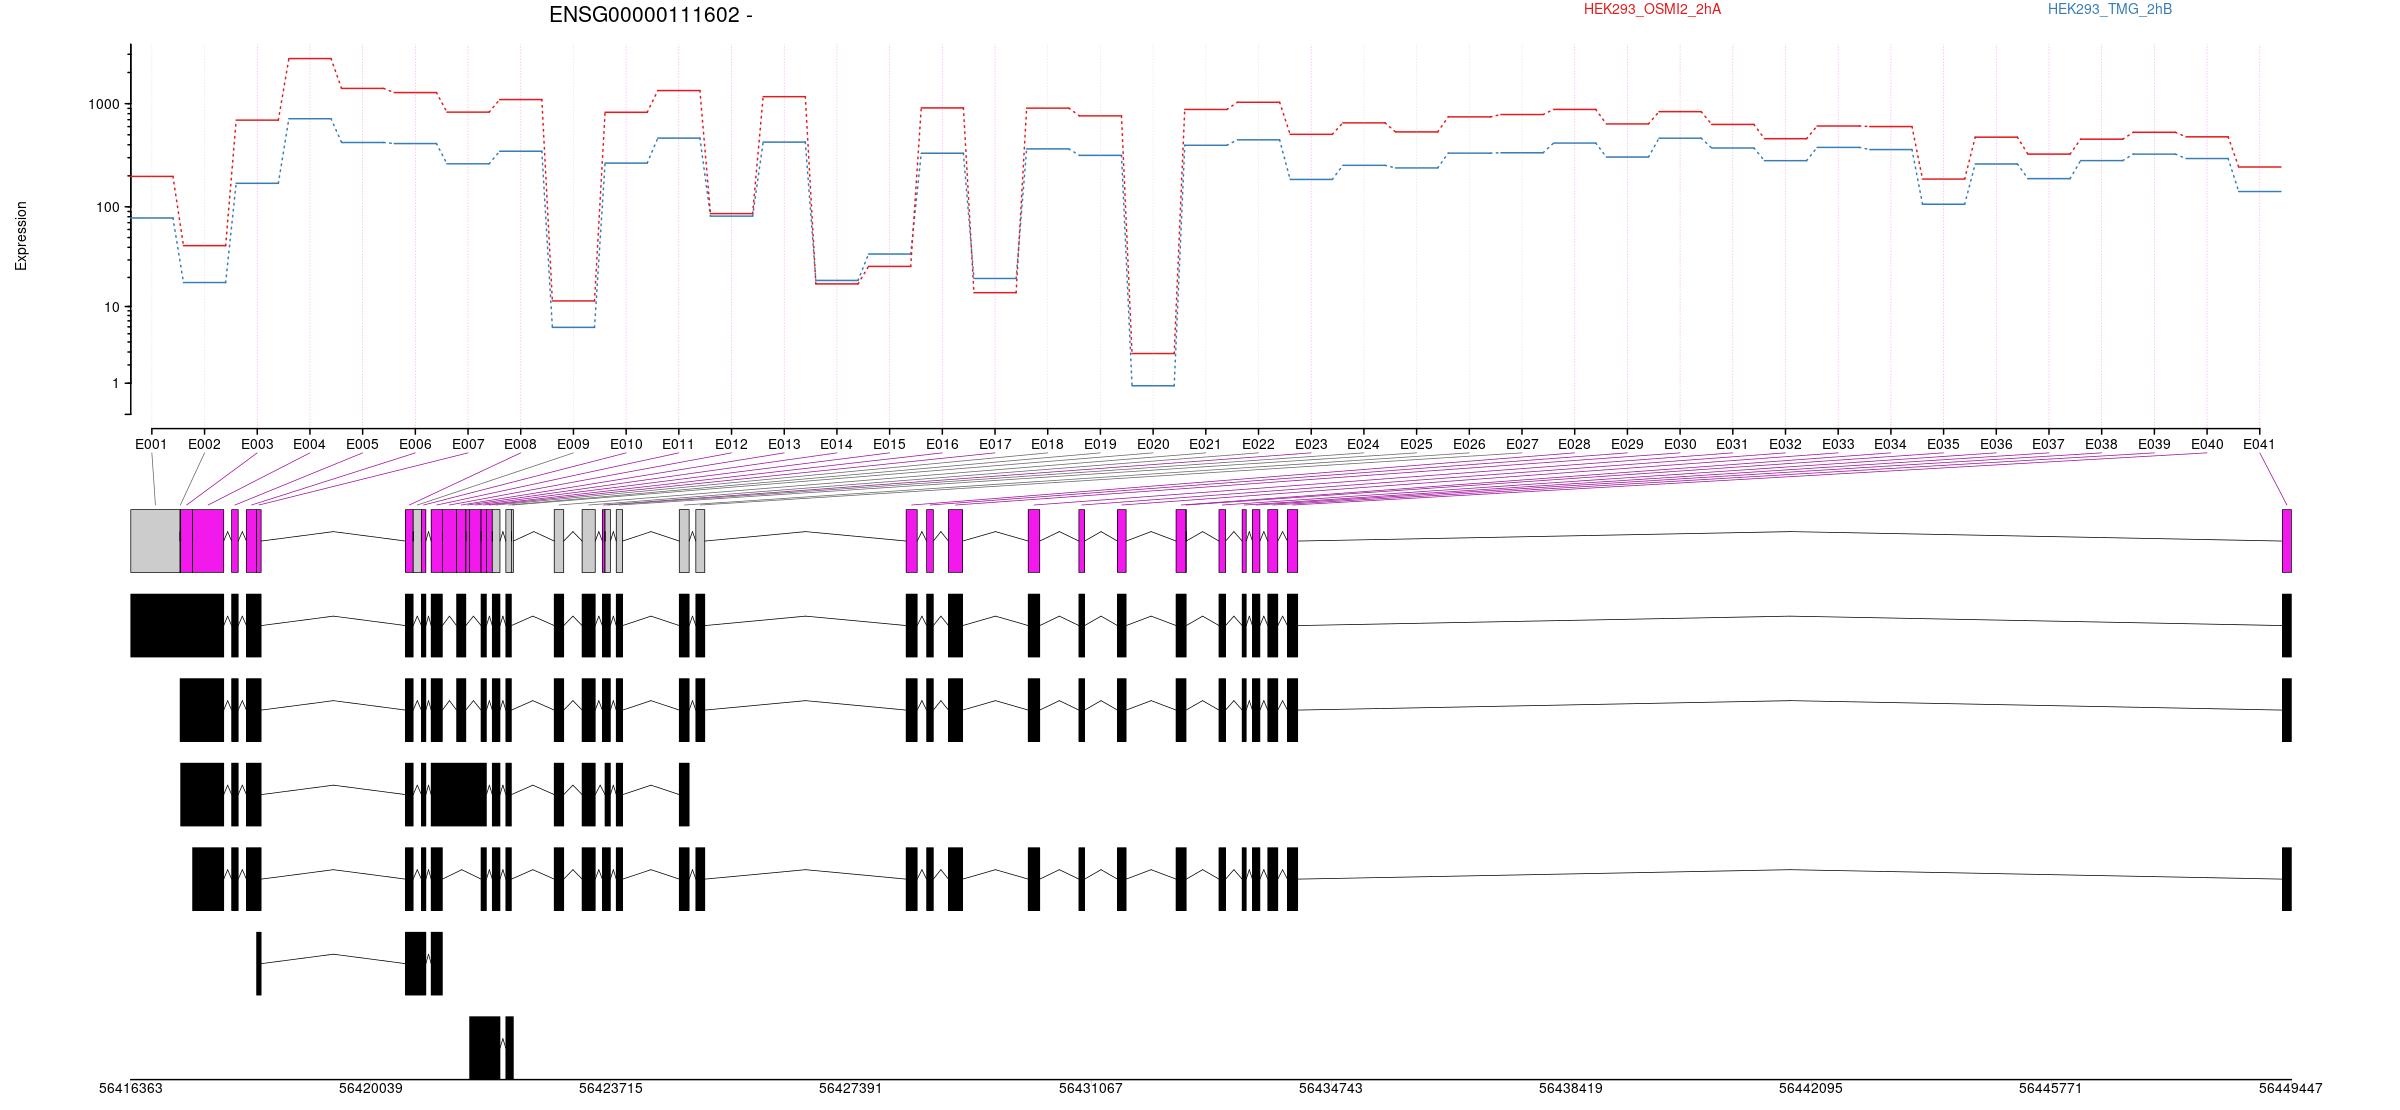Click the 100 y-axis tick label
Screen dimensions: 2400x1110
coord(107,207)
